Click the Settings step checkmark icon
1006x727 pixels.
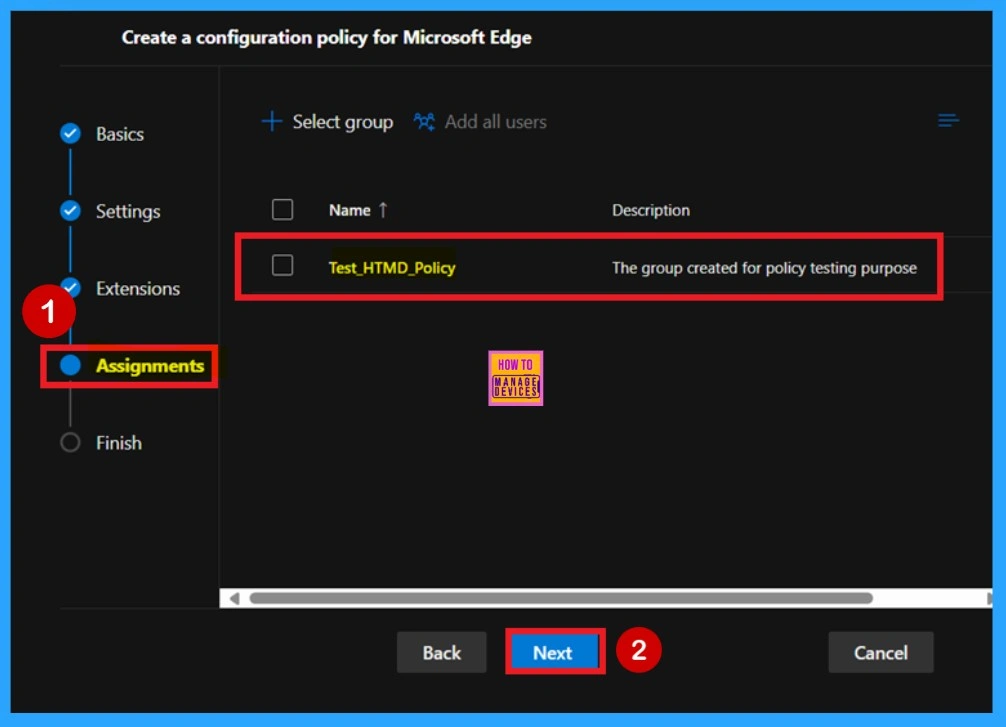coord(71,210)
